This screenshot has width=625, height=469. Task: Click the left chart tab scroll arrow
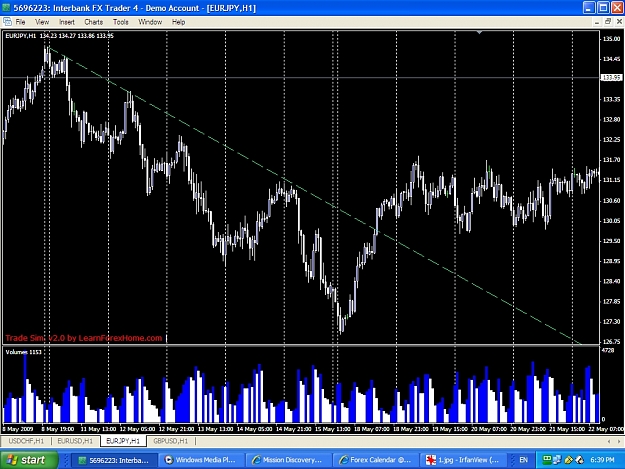coord(609,441)
